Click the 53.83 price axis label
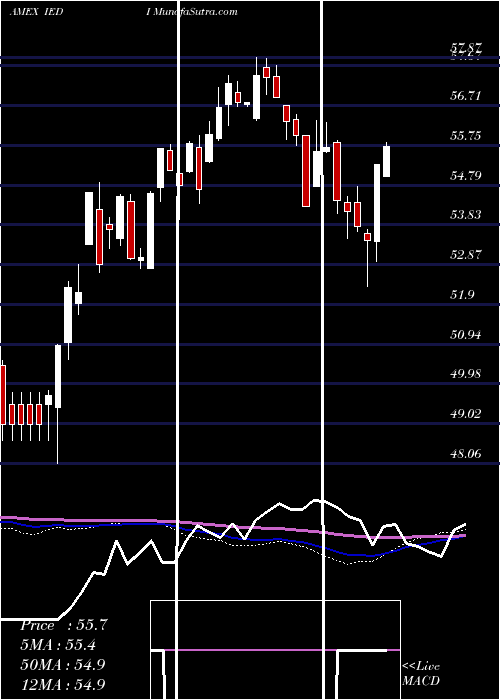The height and width of the screenshot is (700, 500). click(x=466, y=215)
